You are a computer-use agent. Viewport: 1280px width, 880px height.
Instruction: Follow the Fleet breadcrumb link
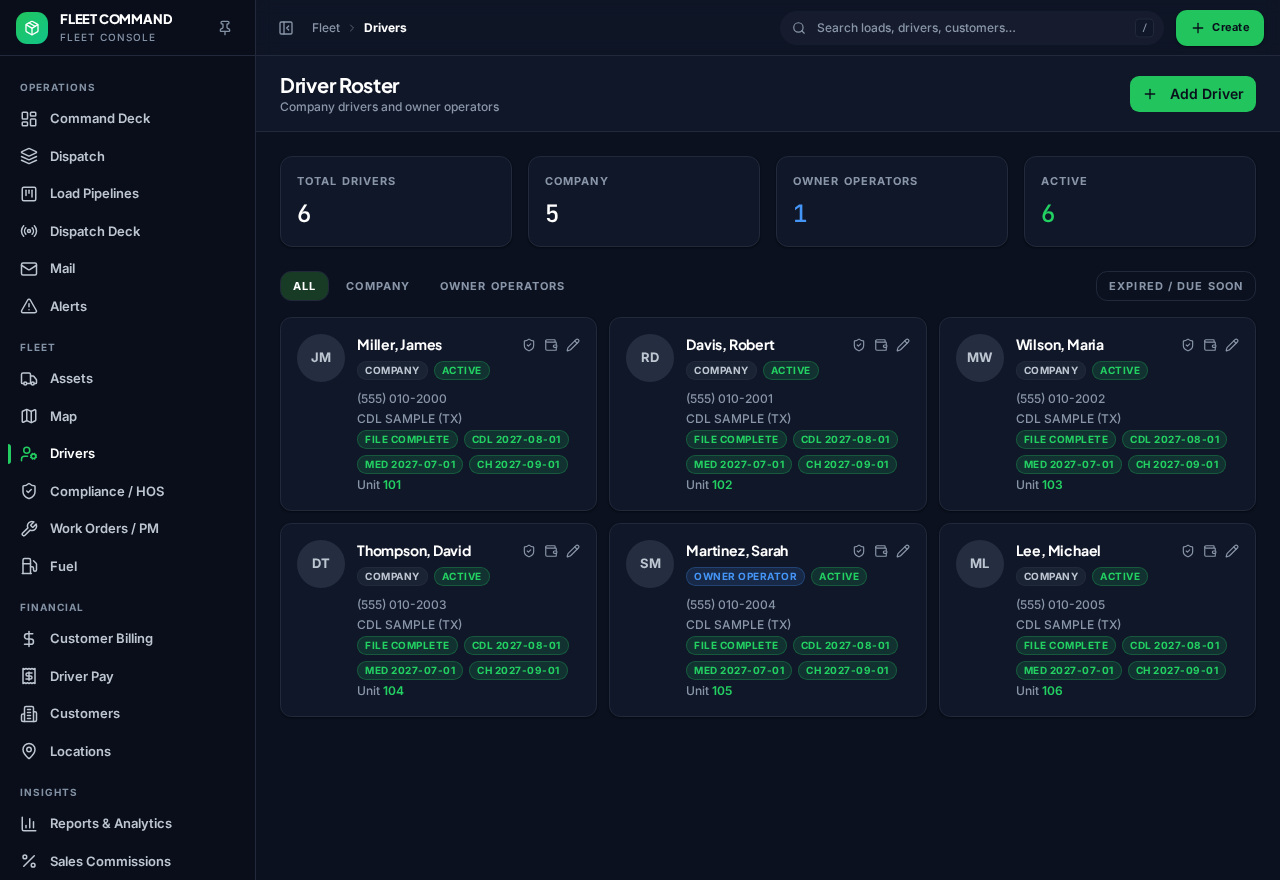pos(326,28)
